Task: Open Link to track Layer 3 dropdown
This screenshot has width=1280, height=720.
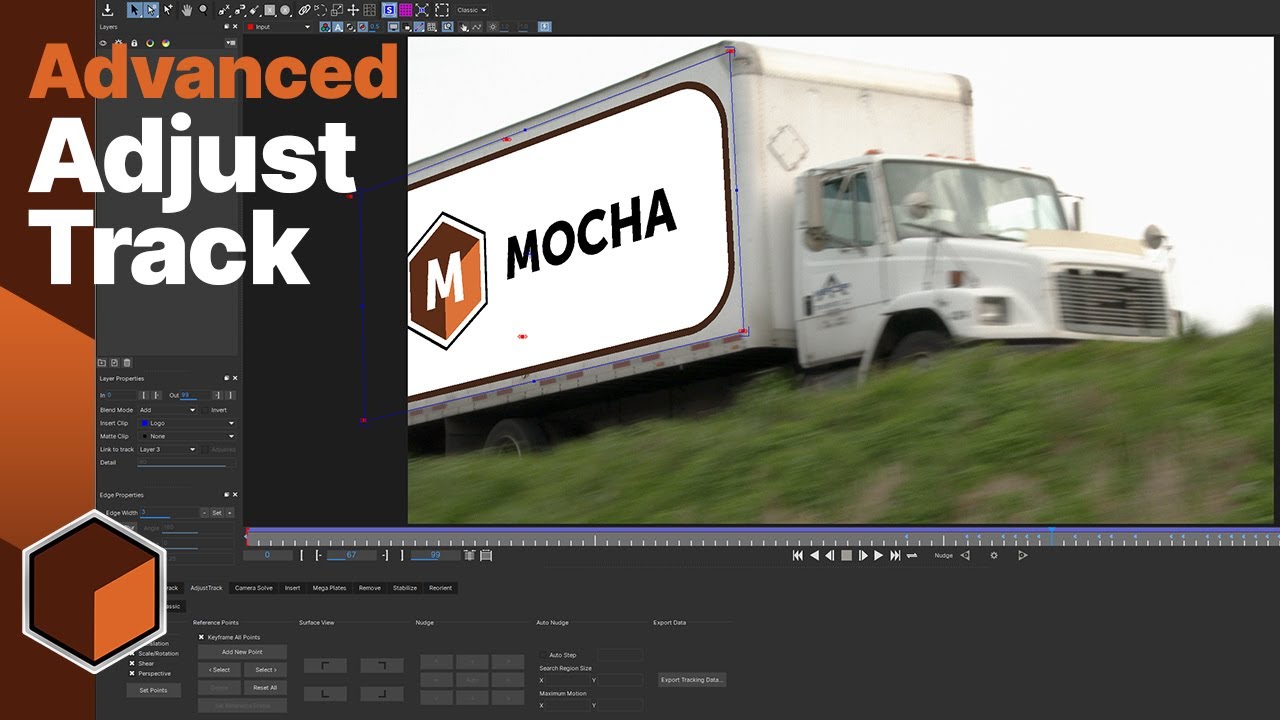Action: (168, 449)
